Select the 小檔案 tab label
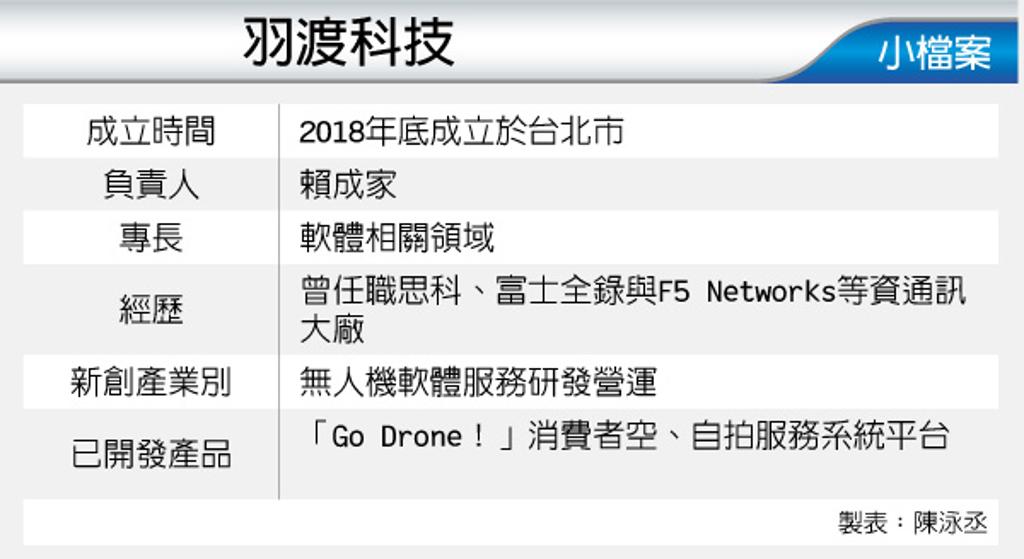The image size is (1024, 559). coord(934,52)
